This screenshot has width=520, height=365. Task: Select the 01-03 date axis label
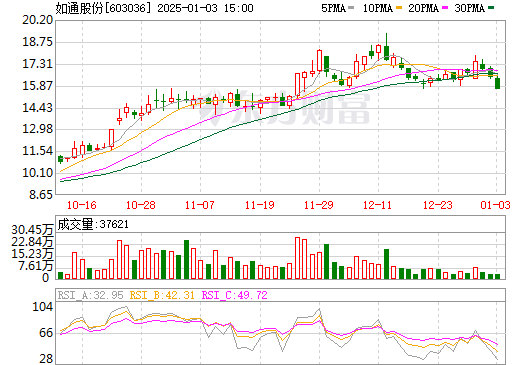[495, 205]
